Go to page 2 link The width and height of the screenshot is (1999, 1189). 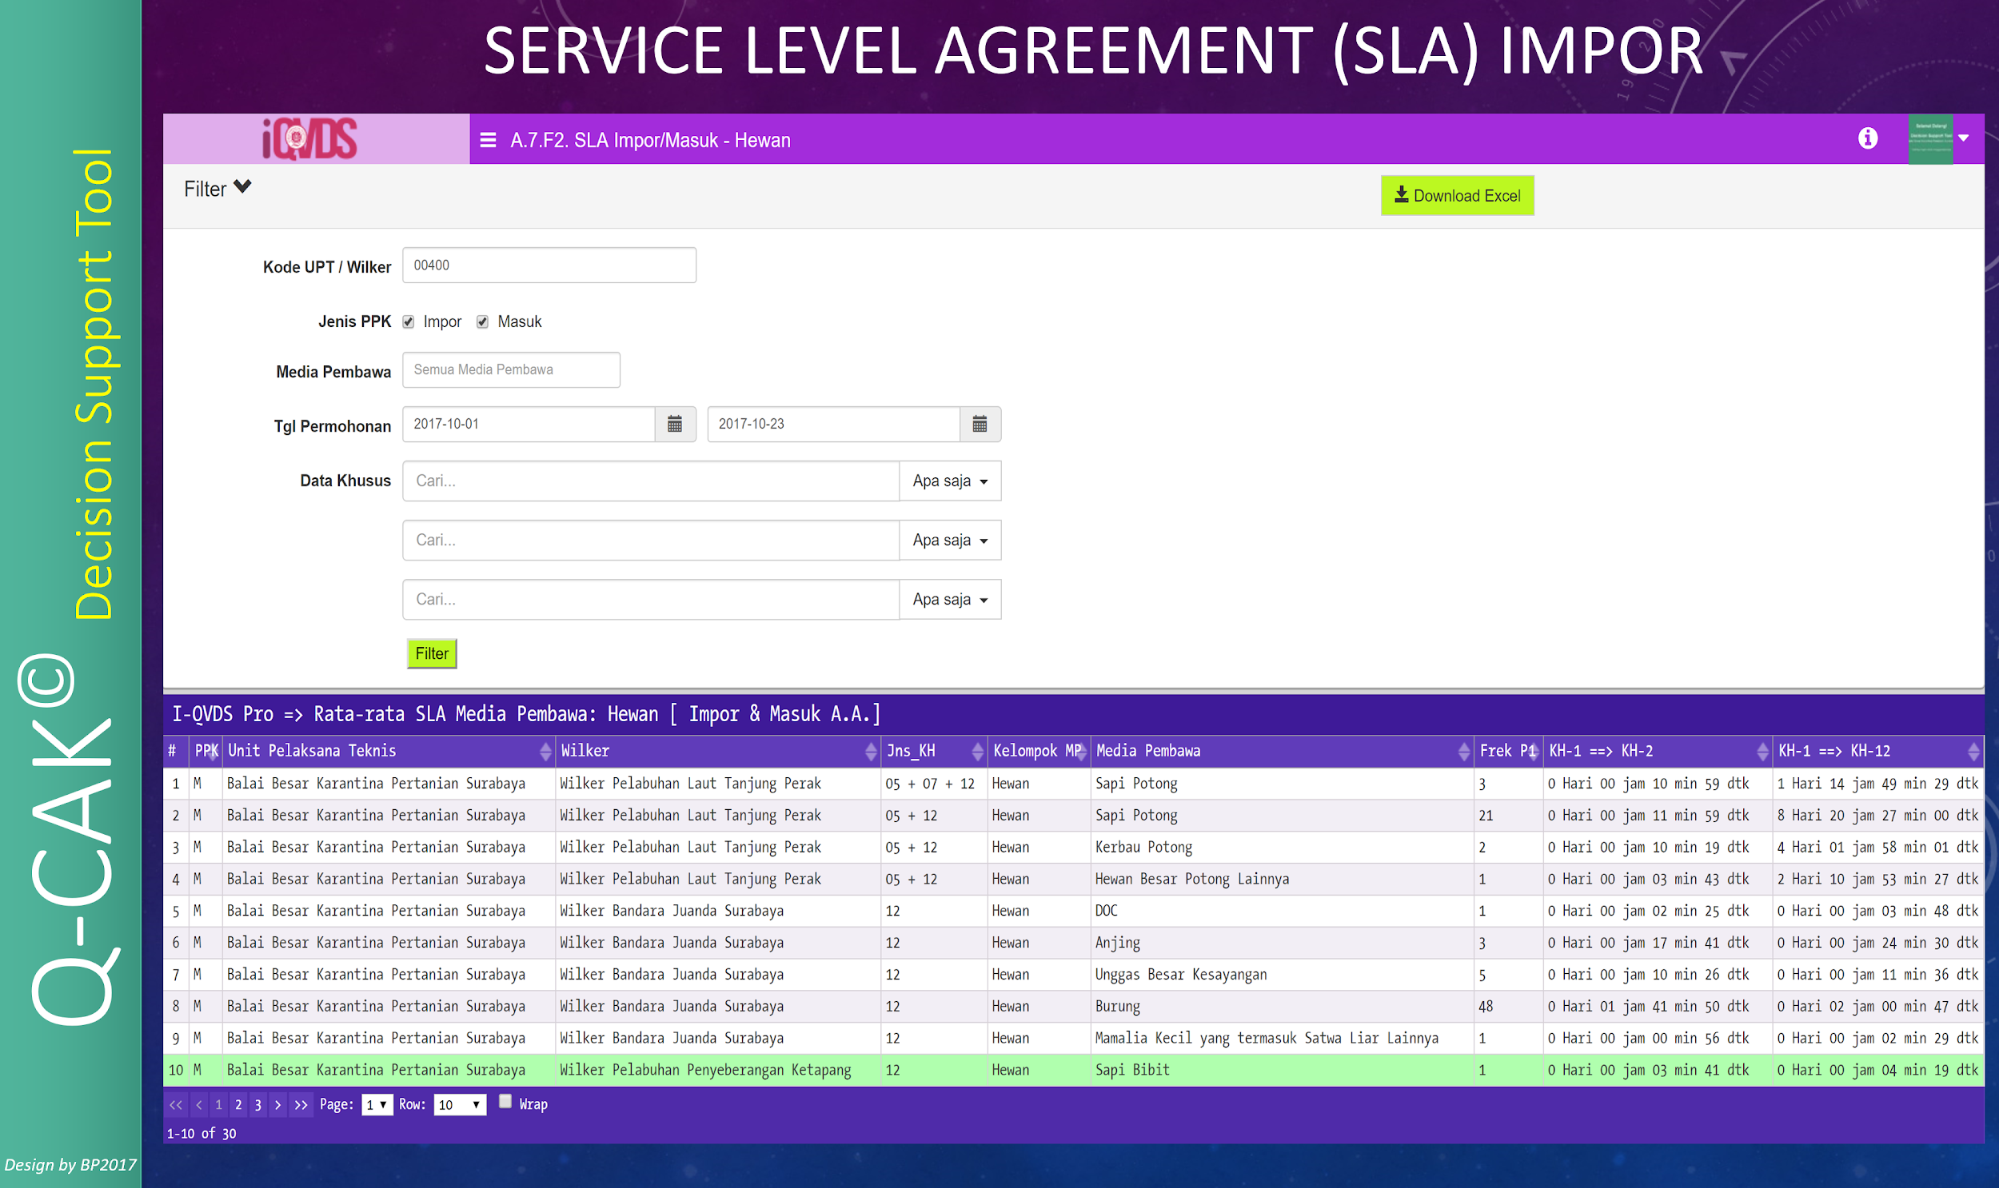238,1105
